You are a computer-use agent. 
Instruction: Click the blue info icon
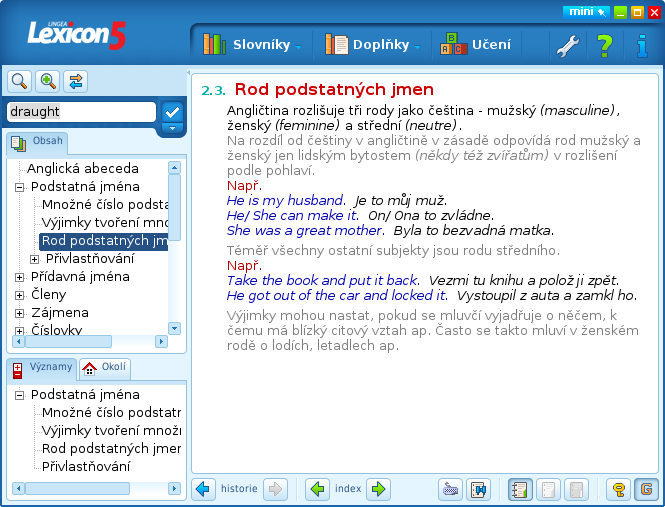click(x=641, y=45)
